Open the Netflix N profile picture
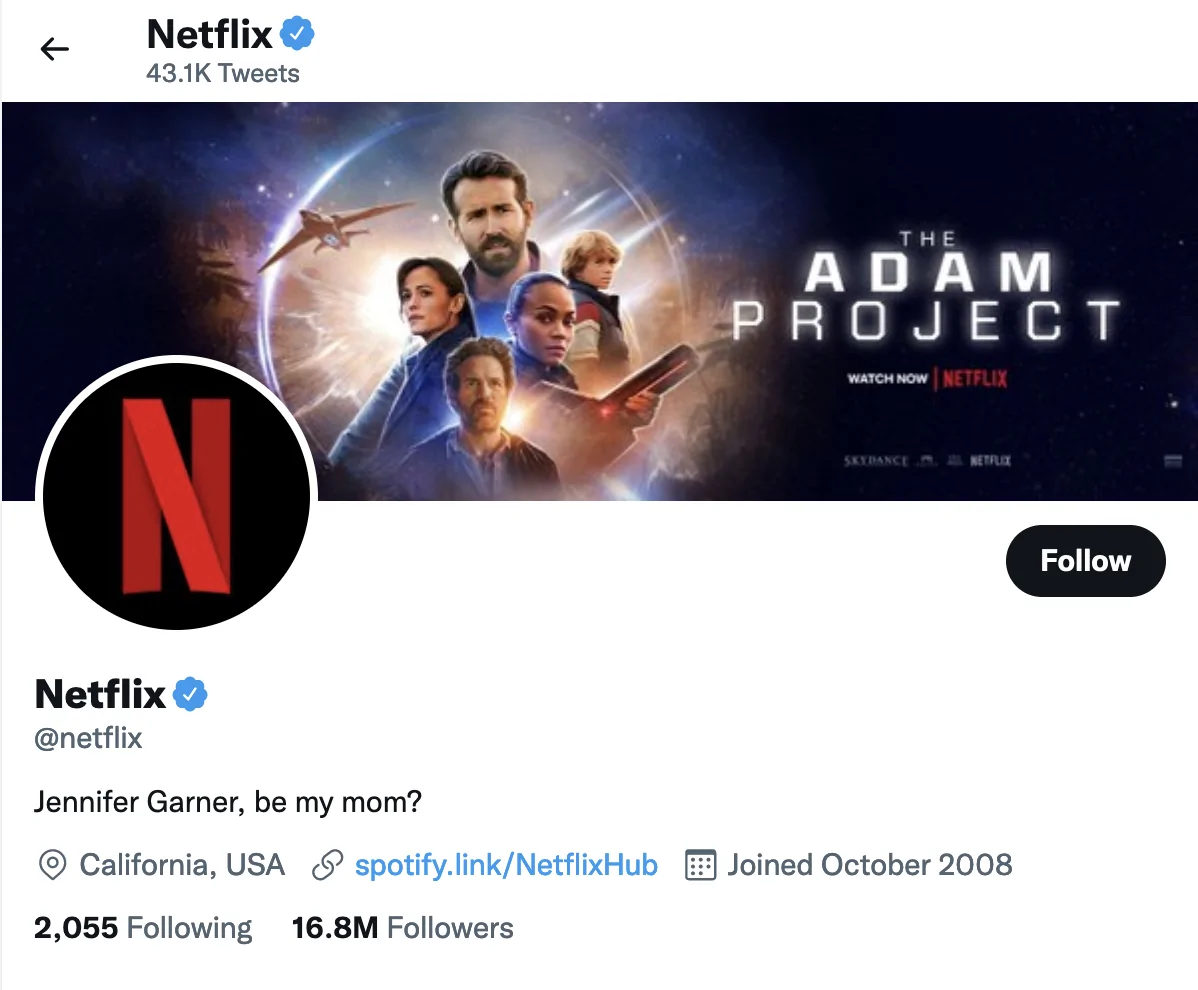This screenshot has height=990, width=1198. click(x=177, y=495)
